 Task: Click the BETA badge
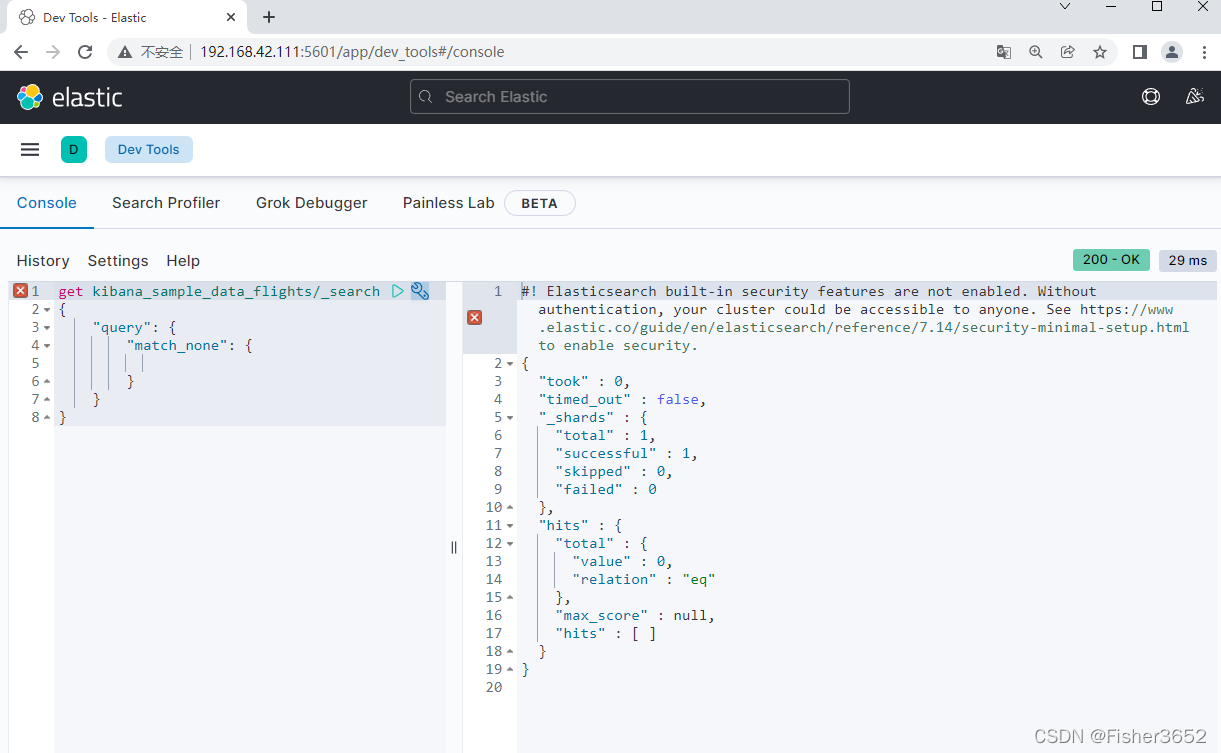(539, 203)
